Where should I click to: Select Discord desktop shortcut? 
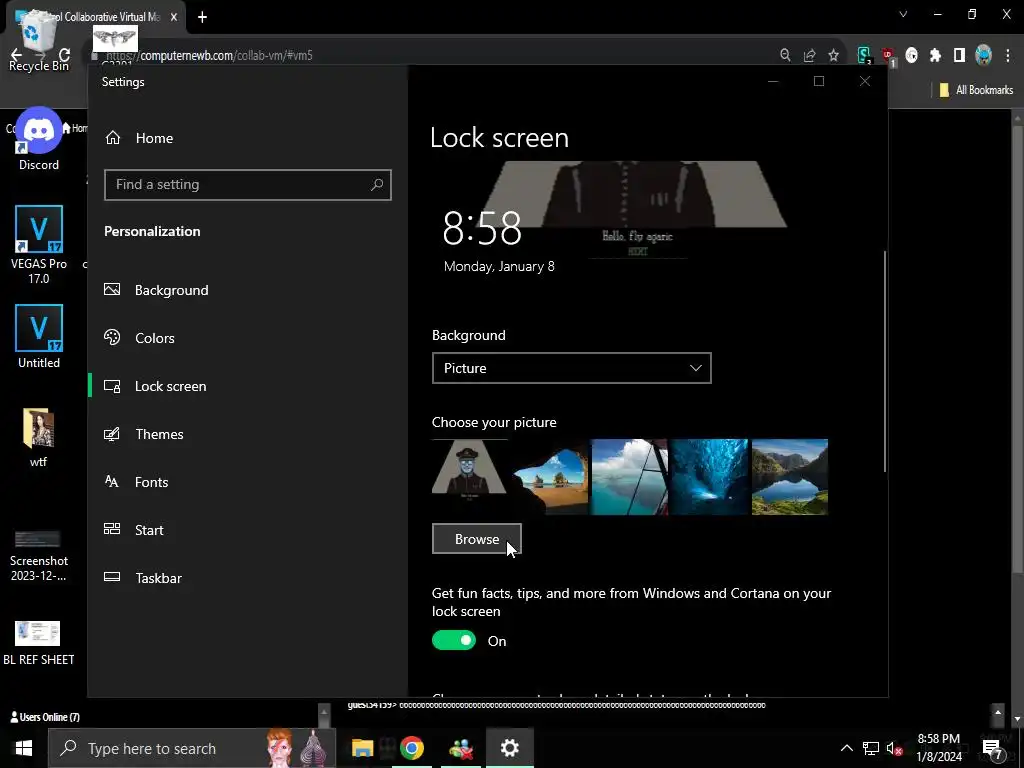[39, 140]
